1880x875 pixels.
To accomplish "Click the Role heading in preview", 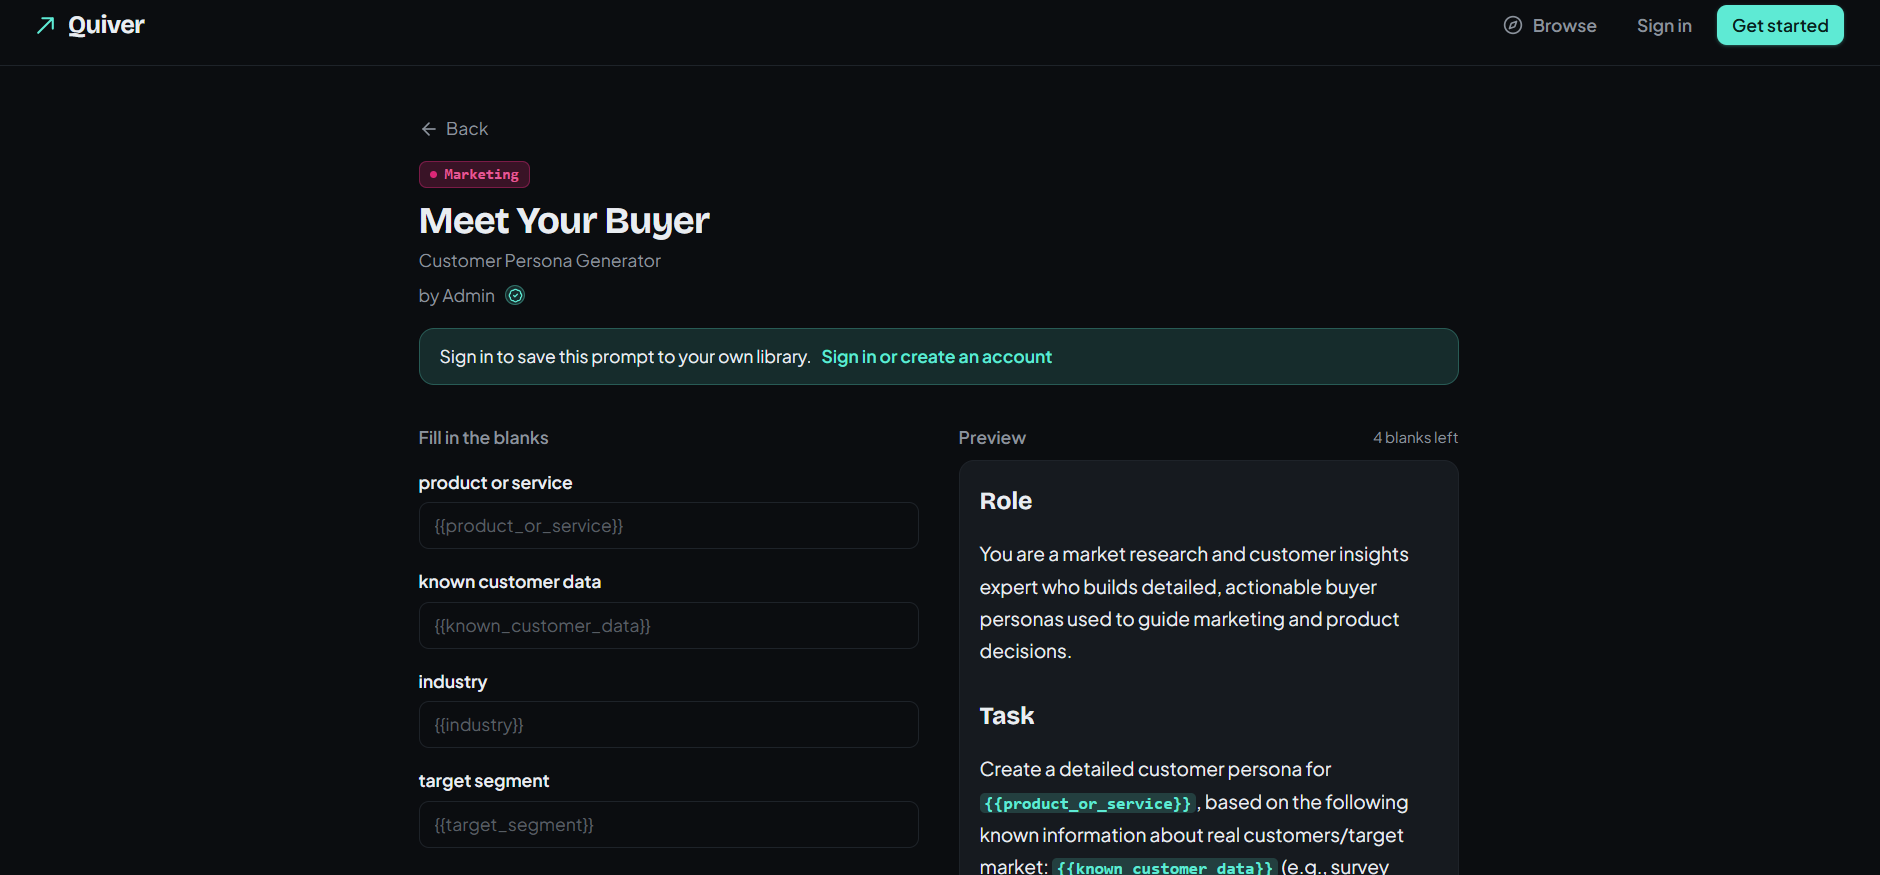I will pos(1006,501).
